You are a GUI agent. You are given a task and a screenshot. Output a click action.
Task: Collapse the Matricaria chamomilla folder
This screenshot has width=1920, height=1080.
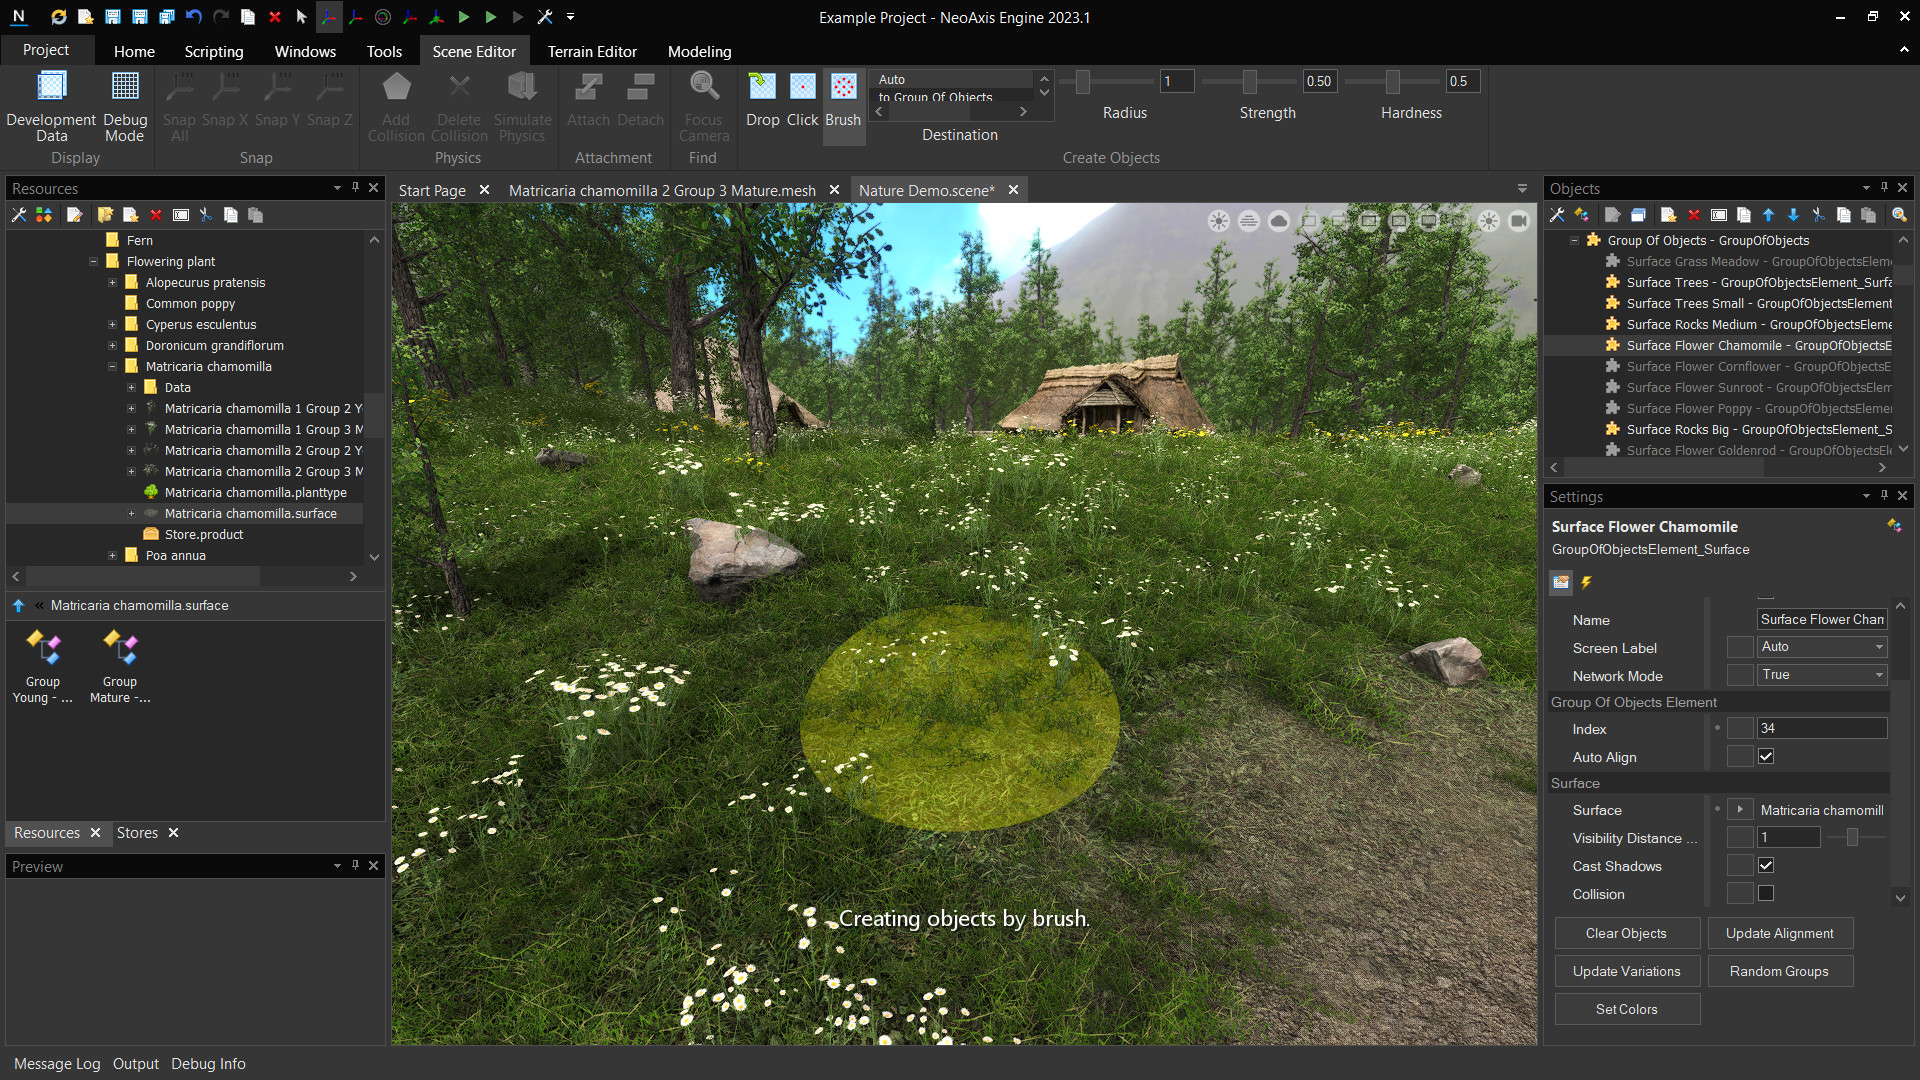[113, 366]
